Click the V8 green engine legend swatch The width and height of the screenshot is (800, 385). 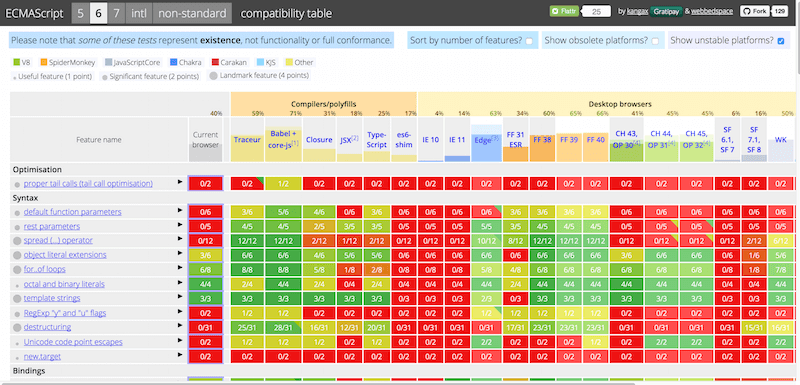click(x=16, y=62)
